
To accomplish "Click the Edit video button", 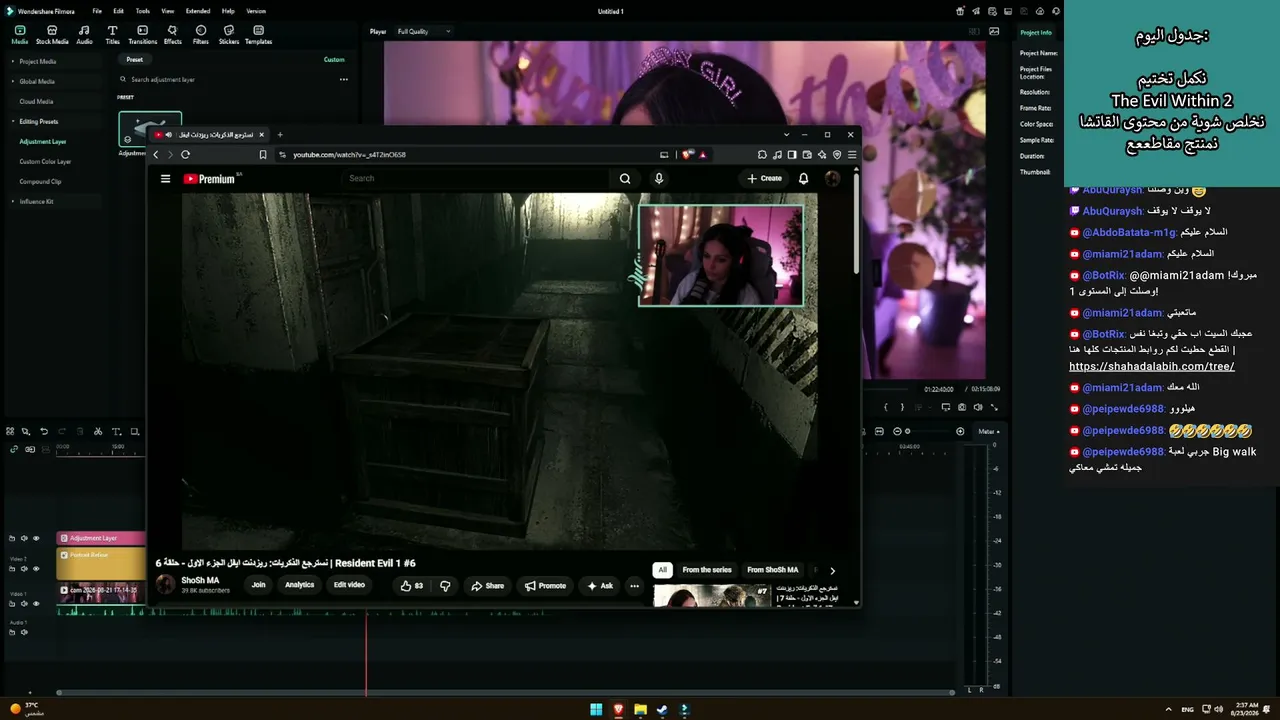I will 349,585.
